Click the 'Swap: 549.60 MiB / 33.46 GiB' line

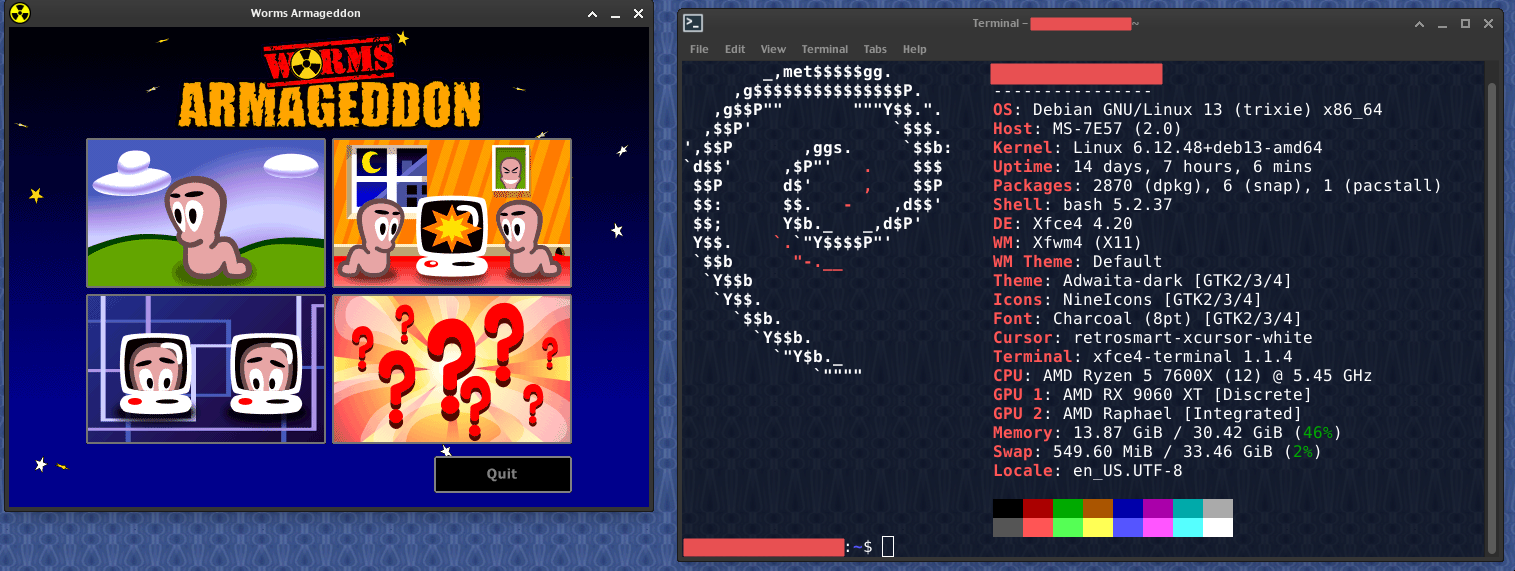1157,452
